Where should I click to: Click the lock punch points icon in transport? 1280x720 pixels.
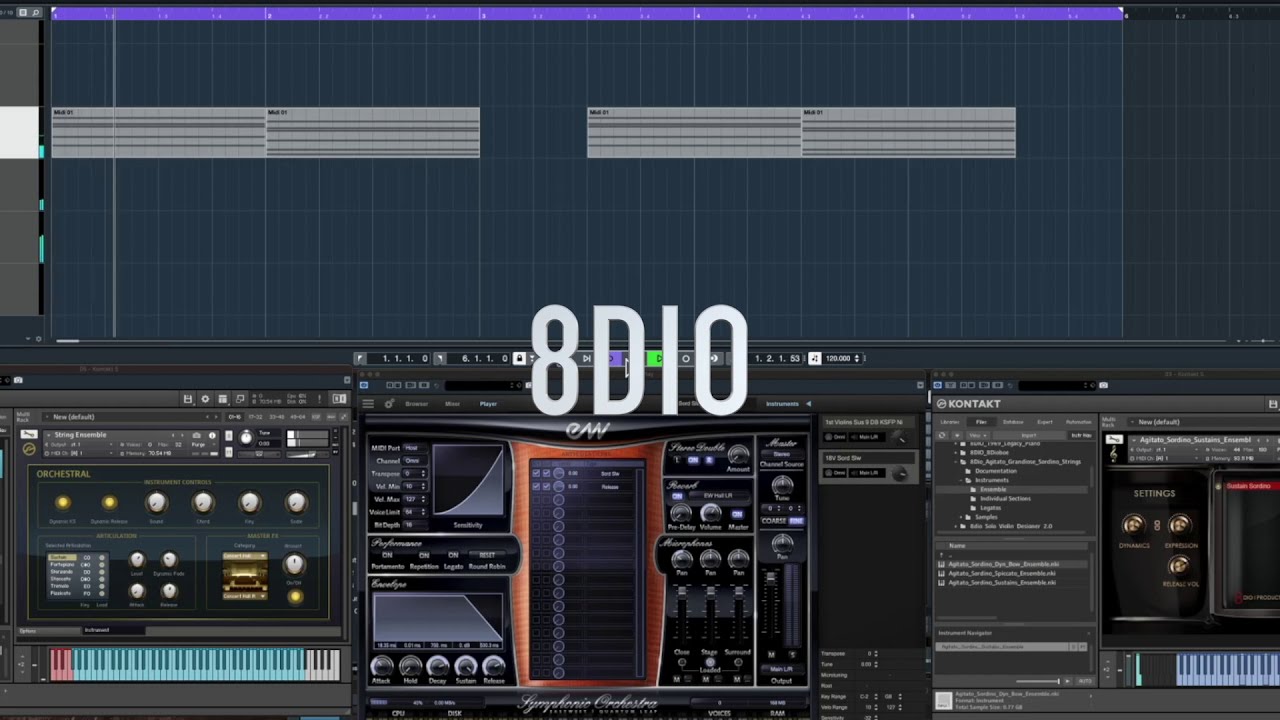tap(519, 358)
